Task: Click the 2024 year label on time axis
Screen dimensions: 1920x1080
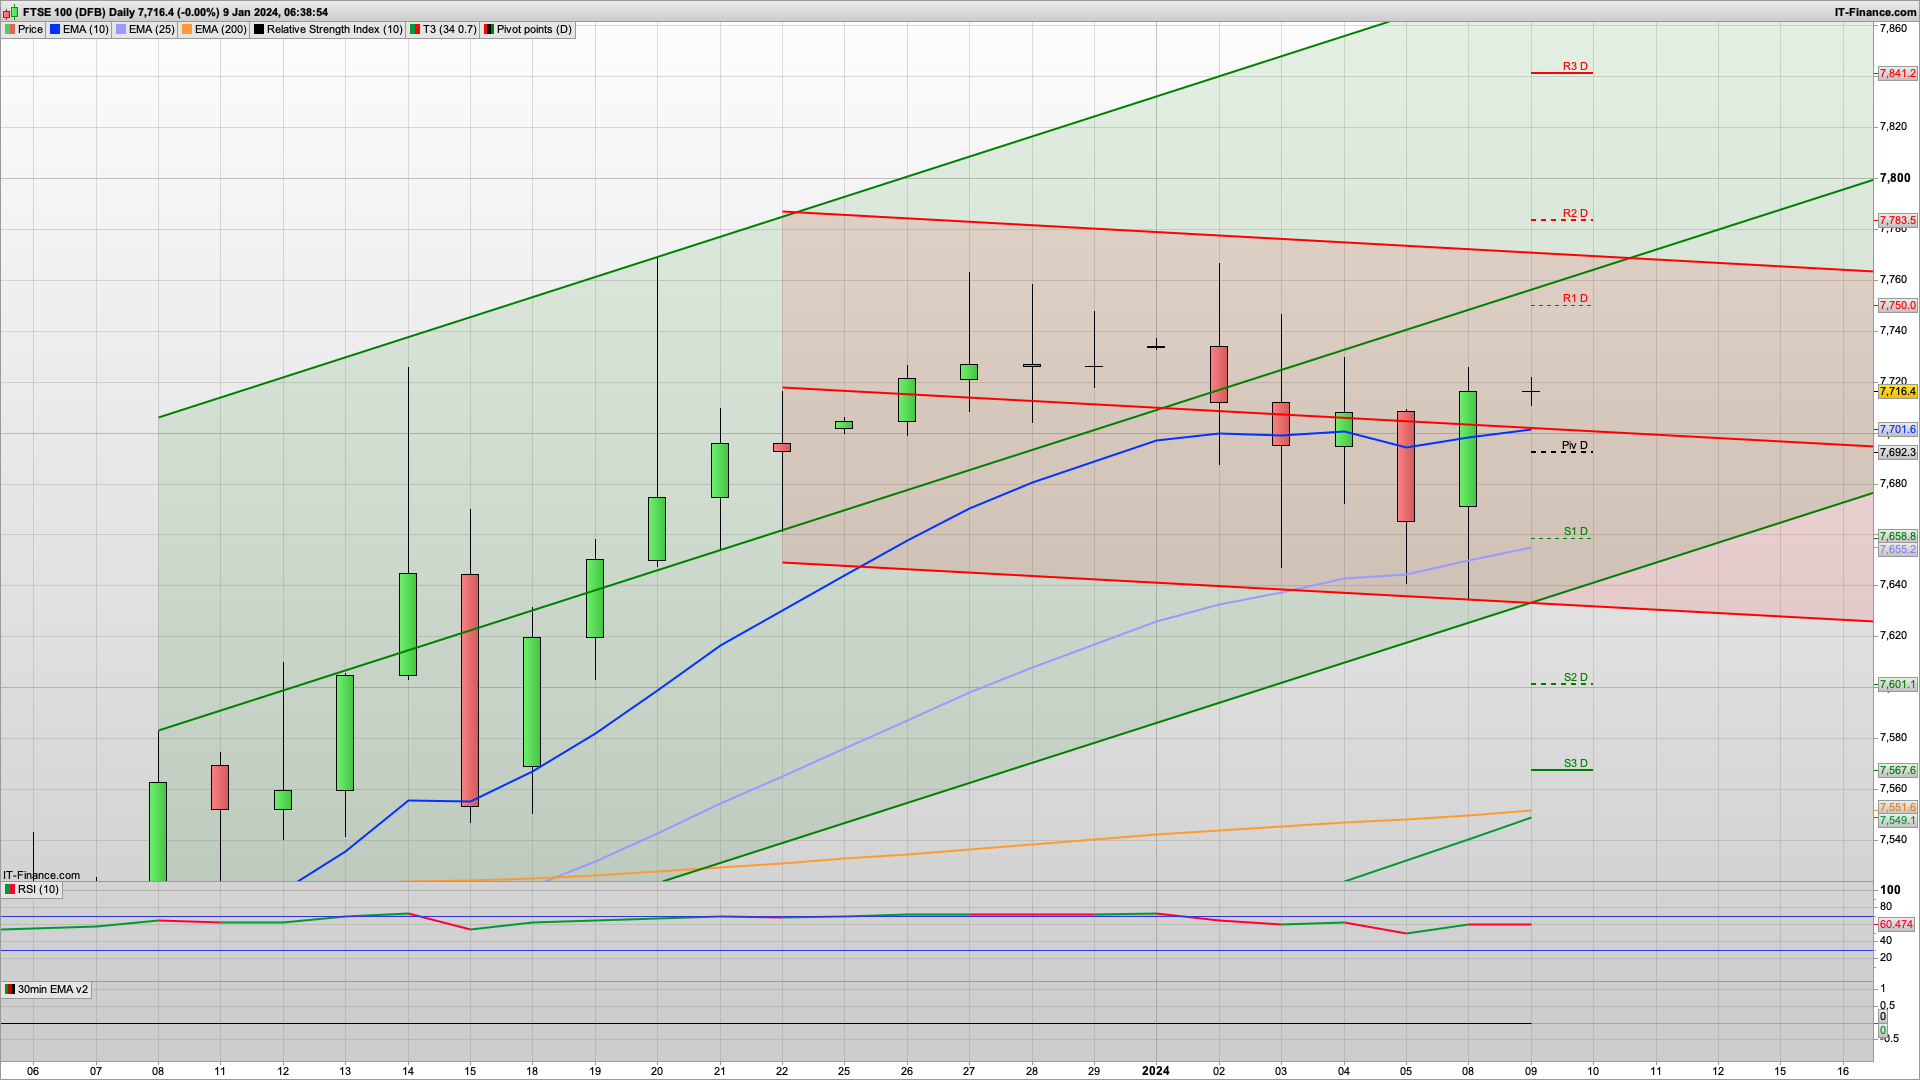Action: (x=1156, y=1070)
